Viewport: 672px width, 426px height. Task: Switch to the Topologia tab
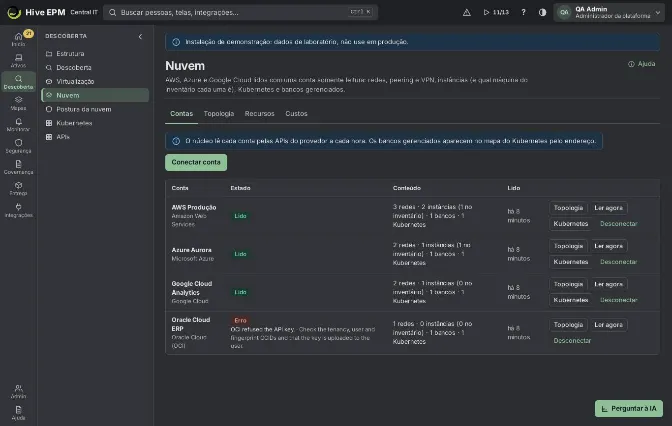tap(219, 114)
